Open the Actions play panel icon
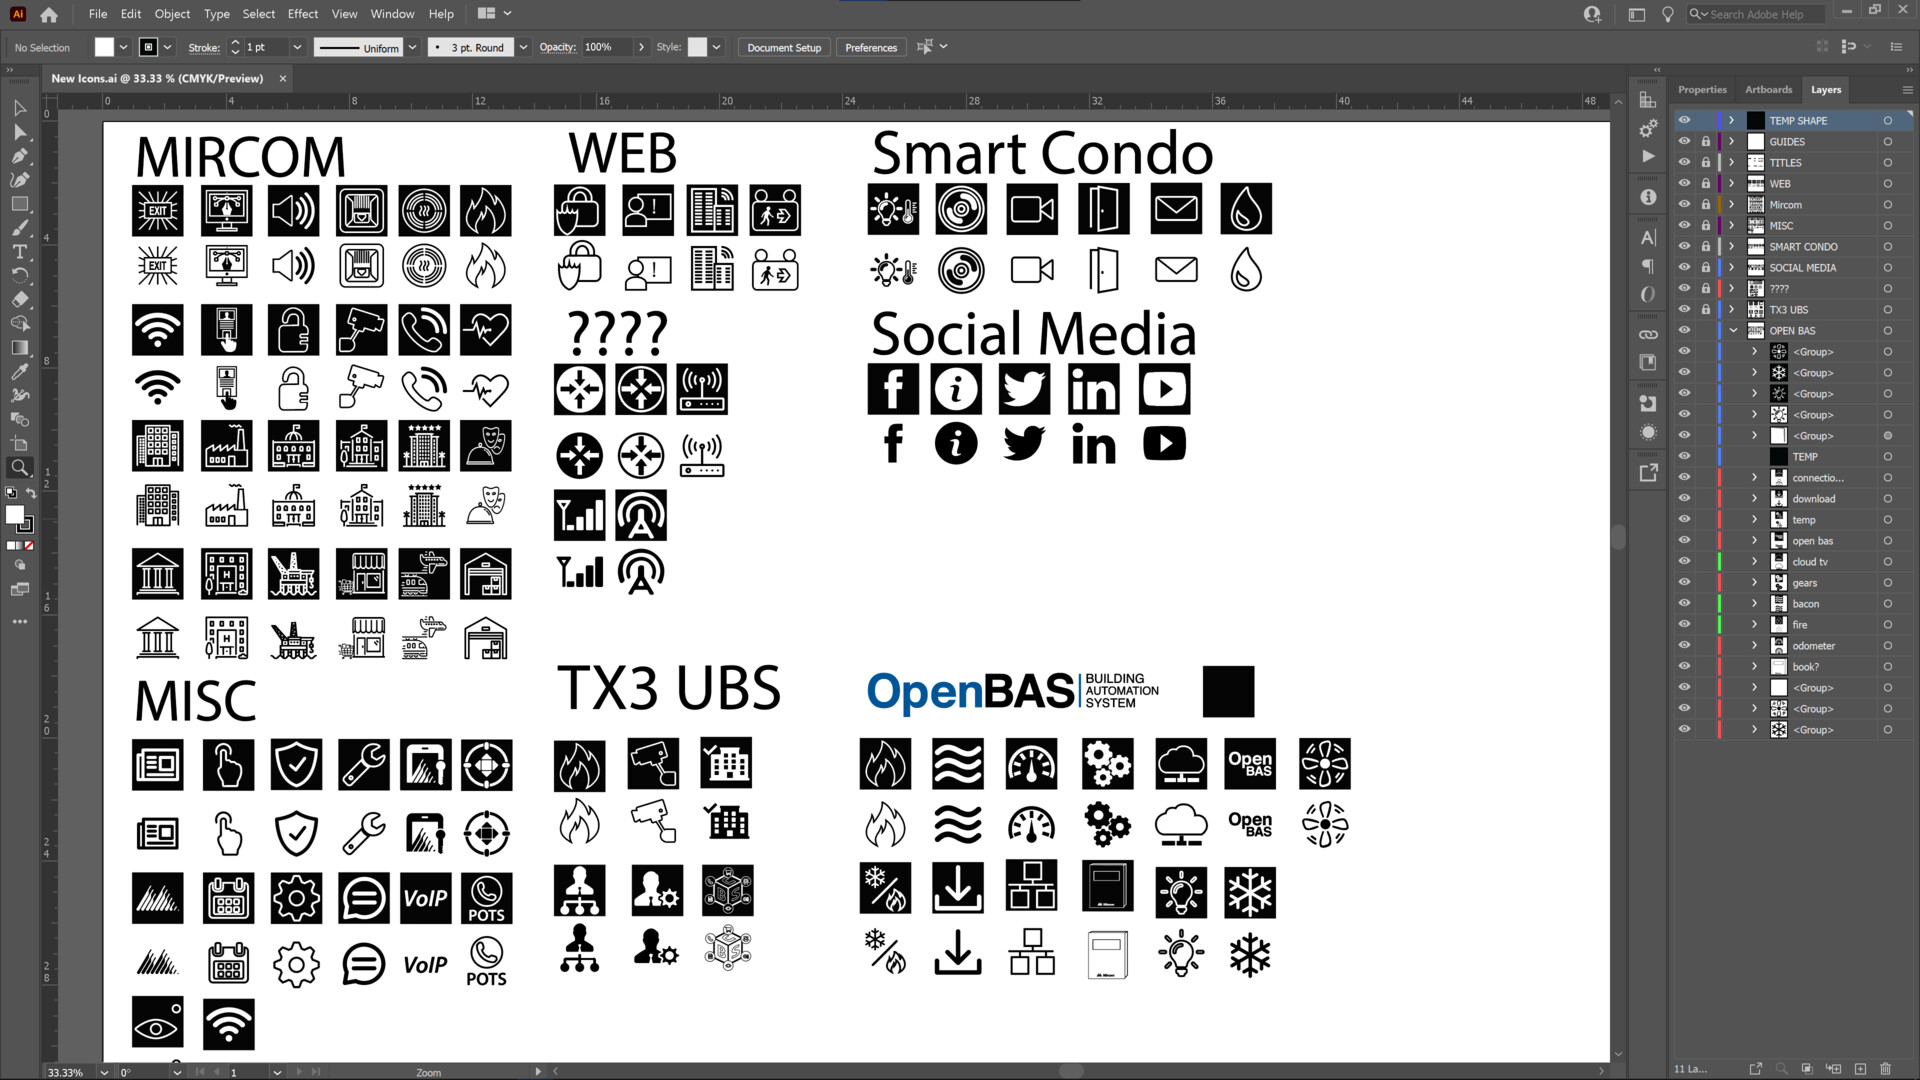1920x1080 pixels. [1648, 156]
